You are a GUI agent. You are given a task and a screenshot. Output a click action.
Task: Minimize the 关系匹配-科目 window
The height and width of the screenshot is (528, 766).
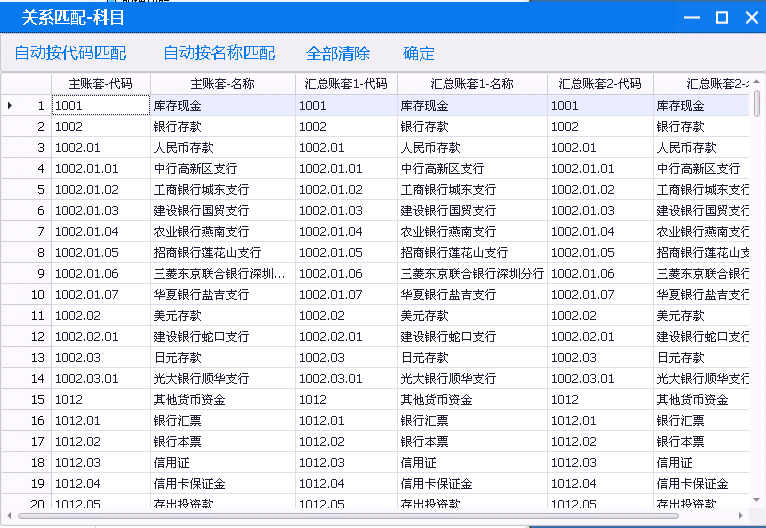pos(692,18)
